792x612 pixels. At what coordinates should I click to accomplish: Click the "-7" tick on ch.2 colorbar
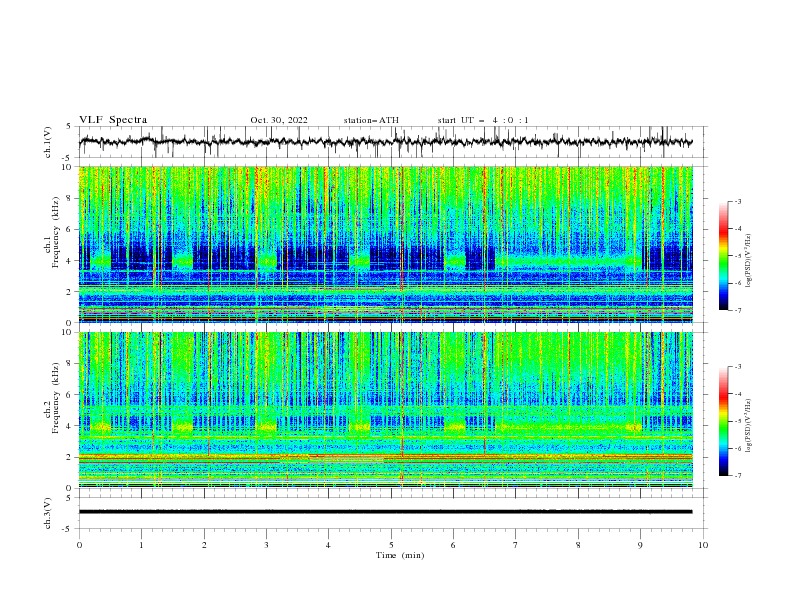737,476
